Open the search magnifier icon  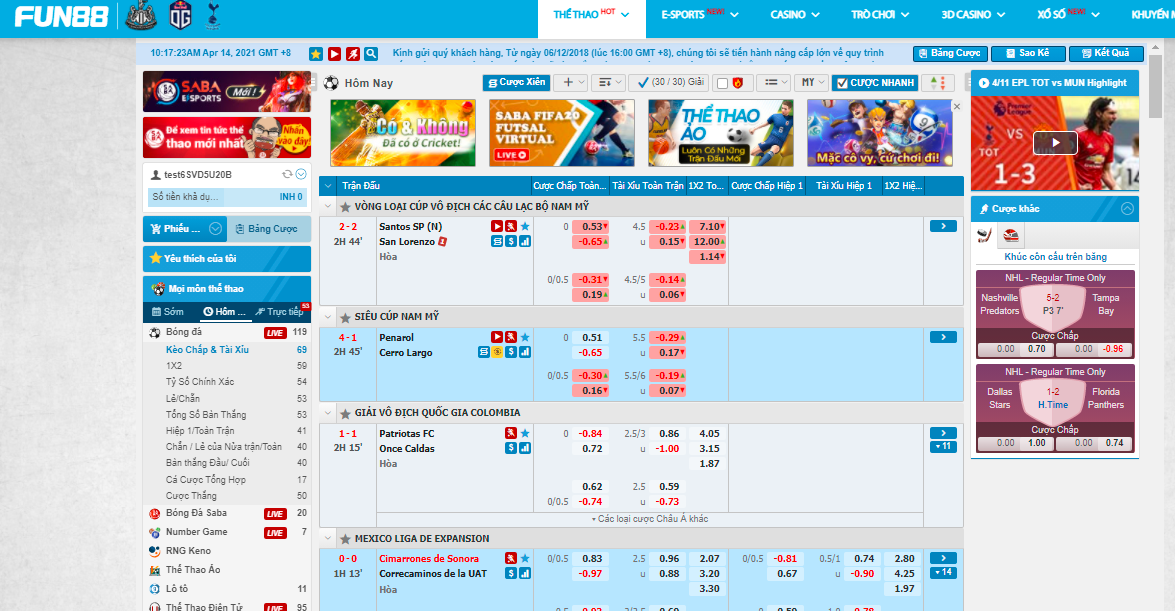tap(371, 54)
